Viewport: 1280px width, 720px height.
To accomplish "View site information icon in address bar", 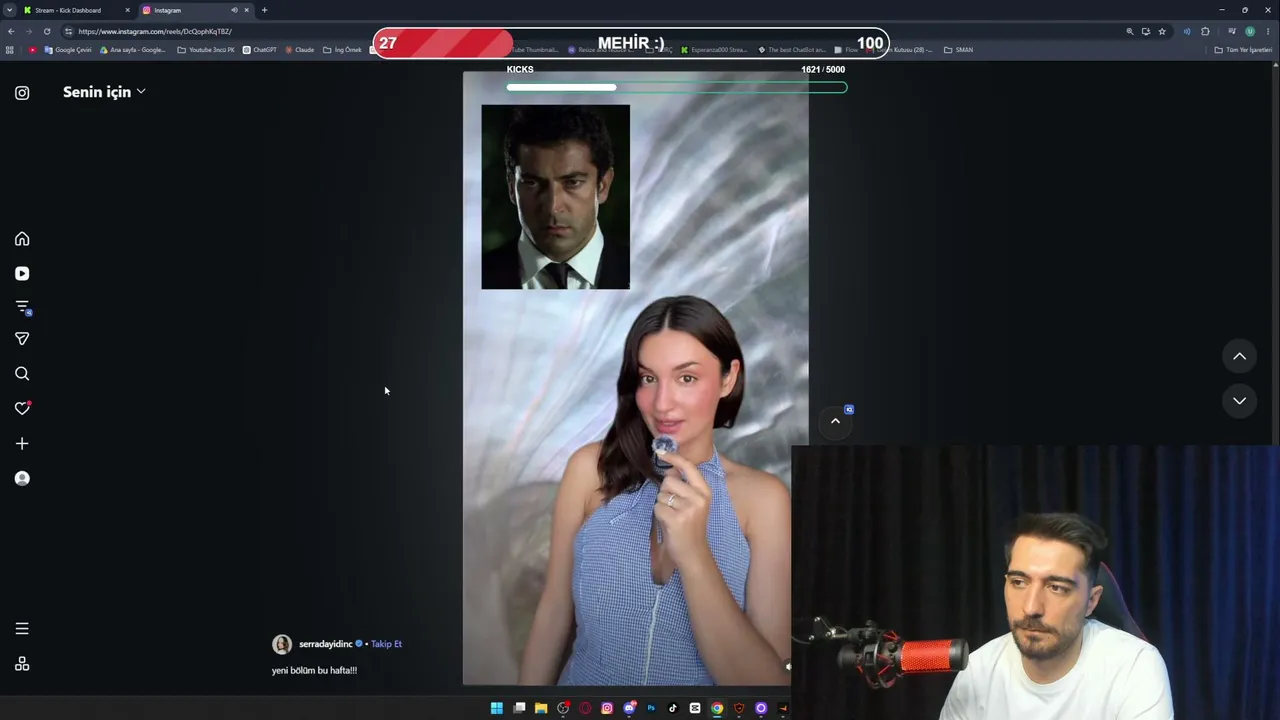I will point(68,31).
